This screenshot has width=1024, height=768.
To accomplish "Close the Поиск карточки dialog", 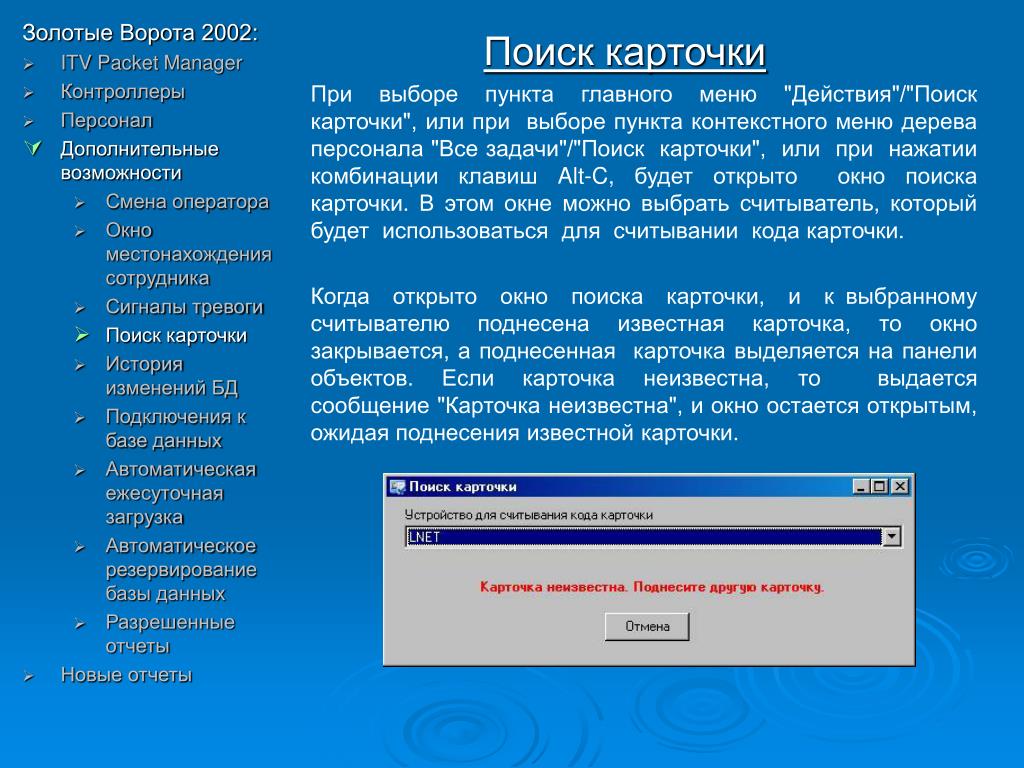I will click(900, 487).
